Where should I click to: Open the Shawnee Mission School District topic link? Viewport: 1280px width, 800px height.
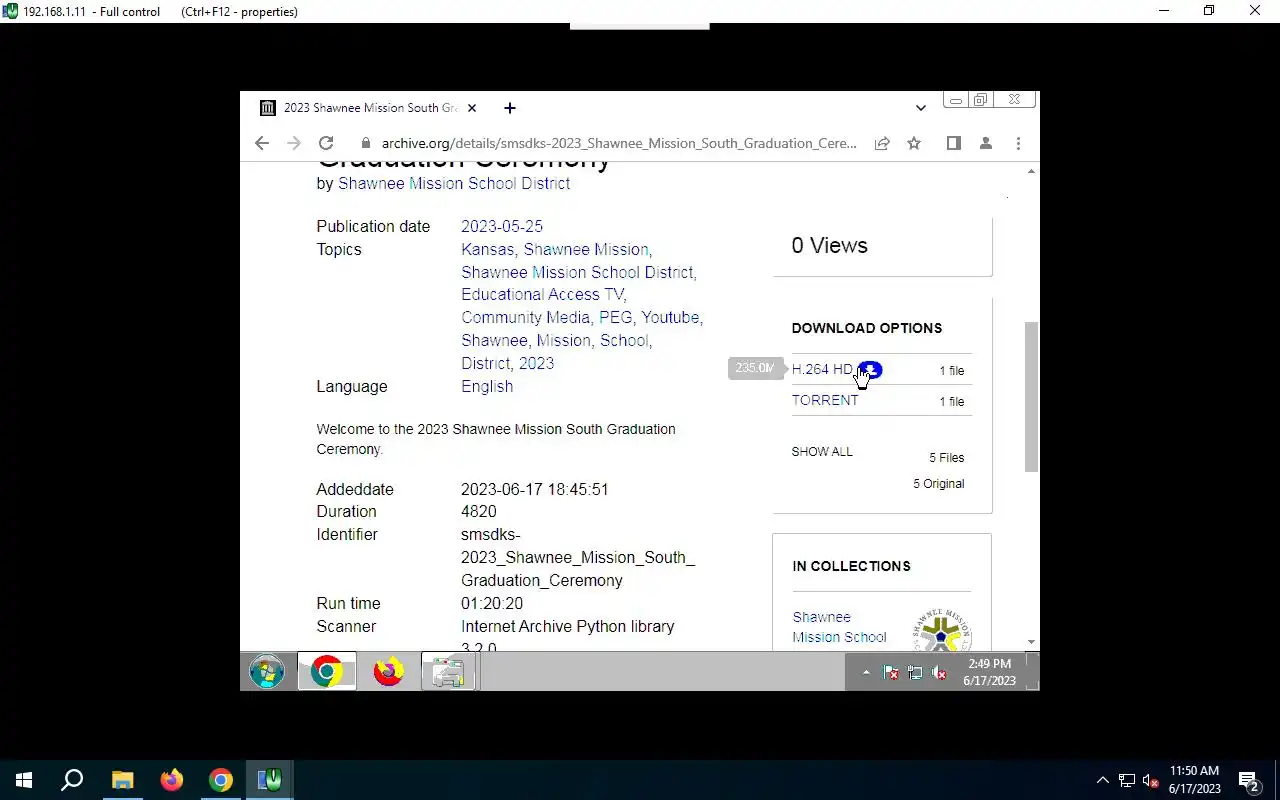click(577, 273)
